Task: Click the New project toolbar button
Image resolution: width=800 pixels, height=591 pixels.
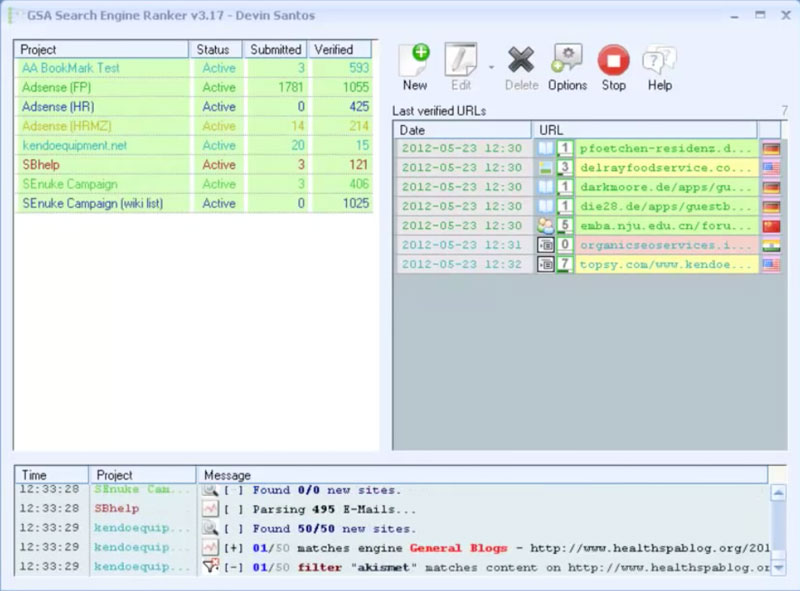Action: click(x=415, y=67)
